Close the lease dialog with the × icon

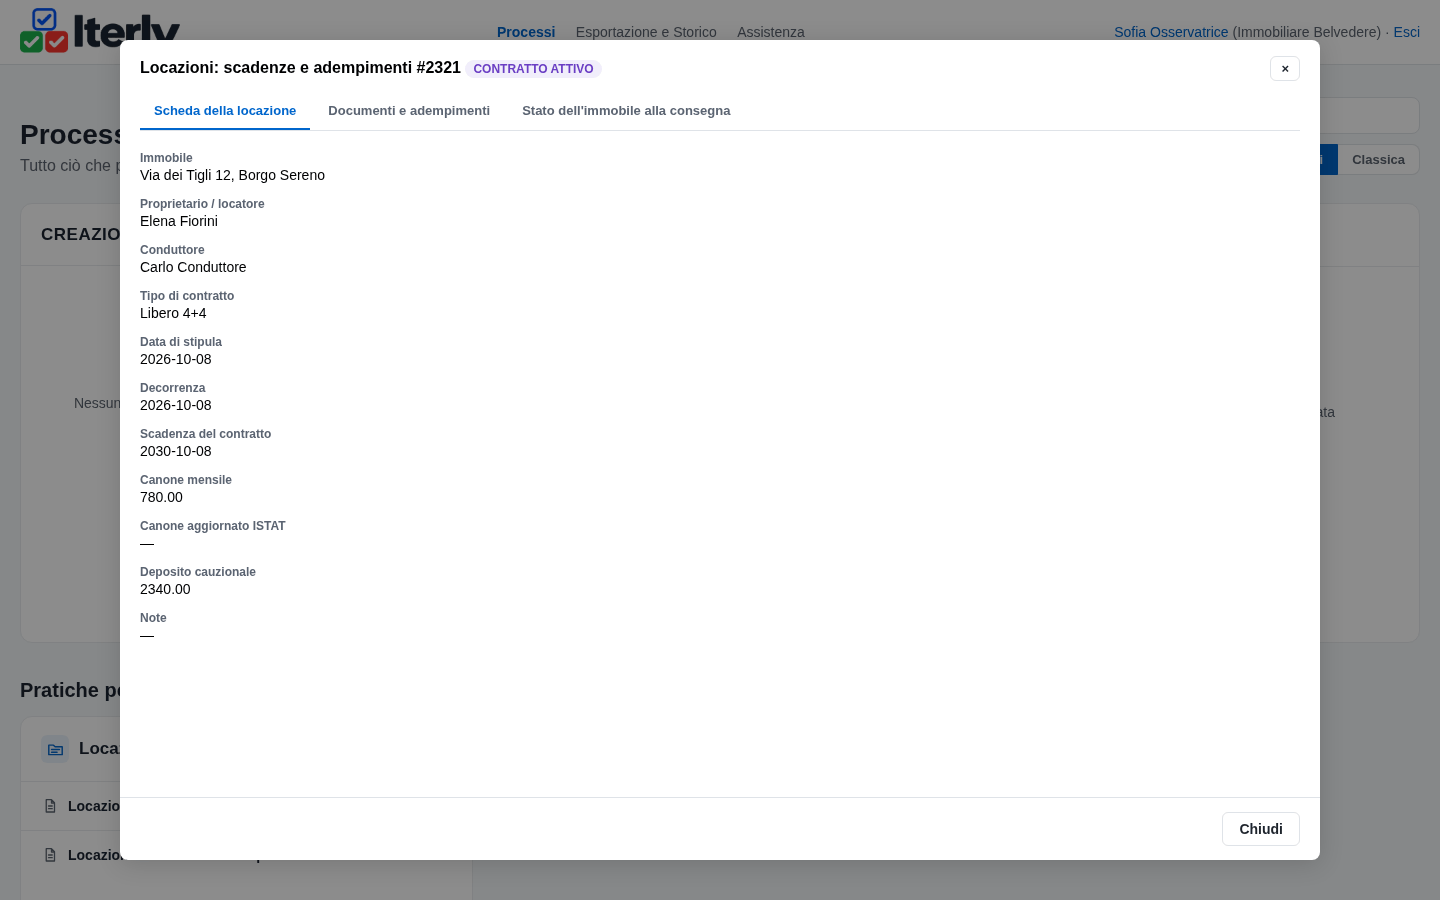[1285, 68]
